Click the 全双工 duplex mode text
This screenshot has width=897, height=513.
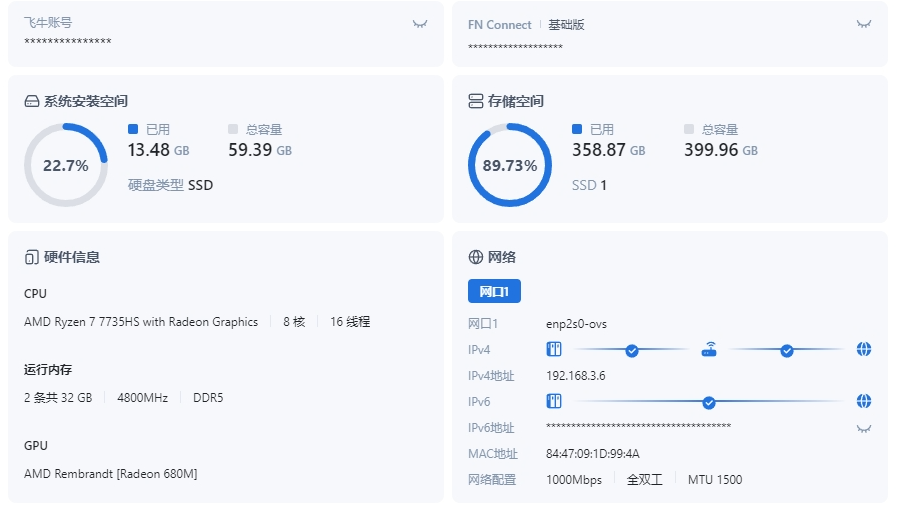[645, 480]
